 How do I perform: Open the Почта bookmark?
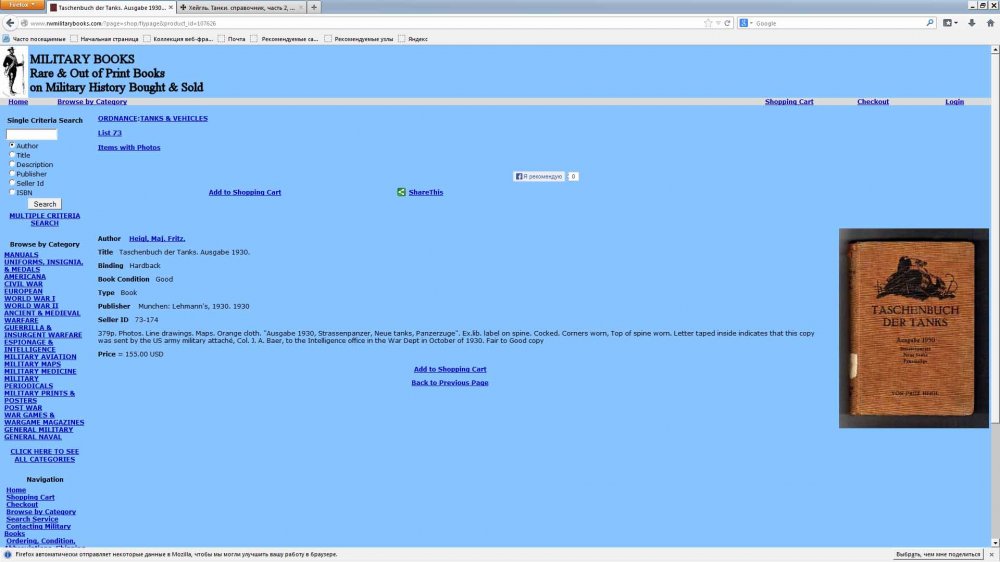(x=232, y=39)
